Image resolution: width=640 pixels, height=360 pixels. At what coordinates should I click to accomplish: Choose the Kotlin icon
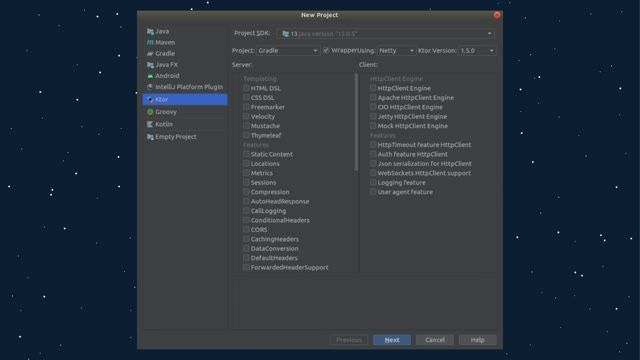150,124
